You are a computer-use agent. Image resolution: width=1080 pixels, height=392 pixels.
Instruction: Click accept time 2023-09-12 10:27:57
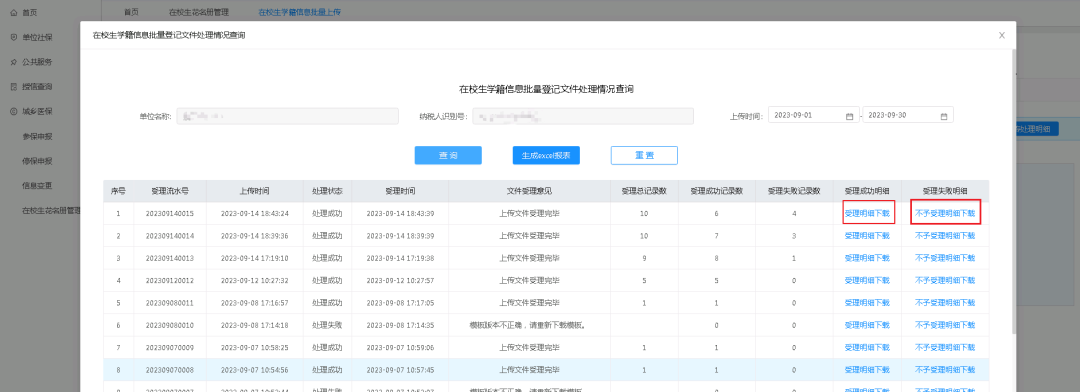(399, 280)
